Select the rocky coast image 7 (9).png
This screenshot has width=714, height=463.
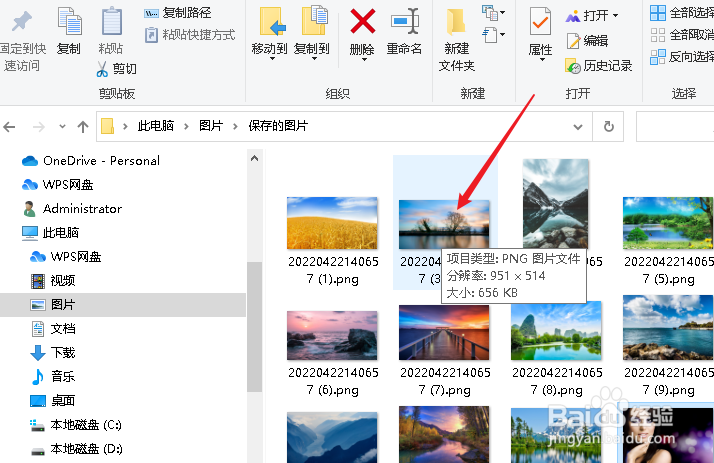(x=668, y=327)
